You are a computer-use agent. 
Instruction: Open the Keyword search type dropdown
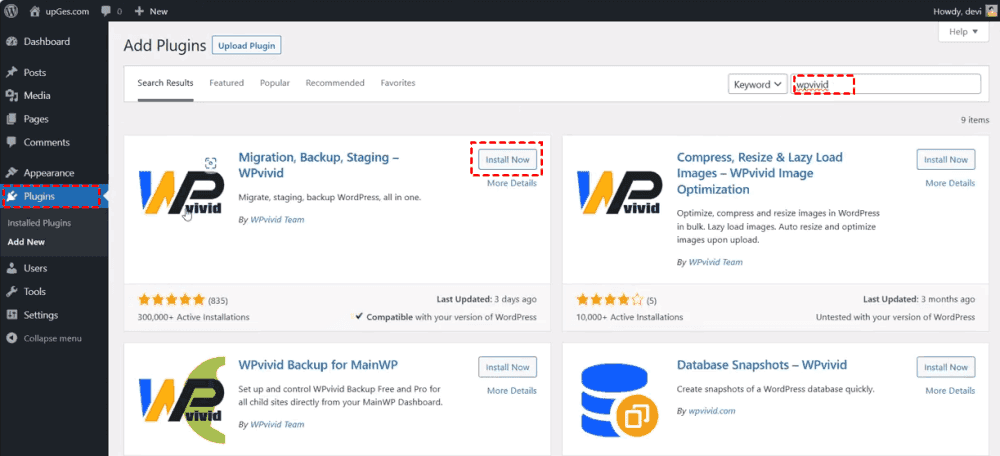point(758,84)
